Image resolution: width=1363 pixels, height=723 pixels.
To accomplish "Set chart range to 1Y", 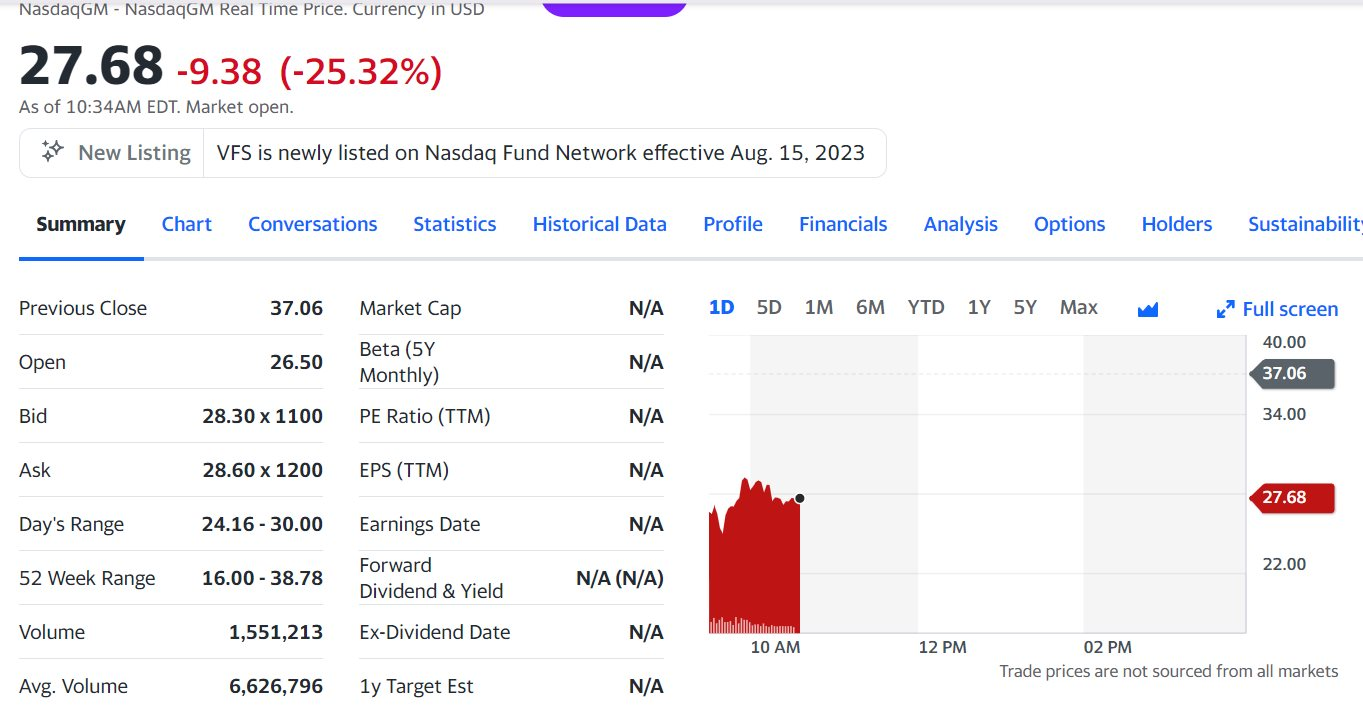I will point(979,308).
